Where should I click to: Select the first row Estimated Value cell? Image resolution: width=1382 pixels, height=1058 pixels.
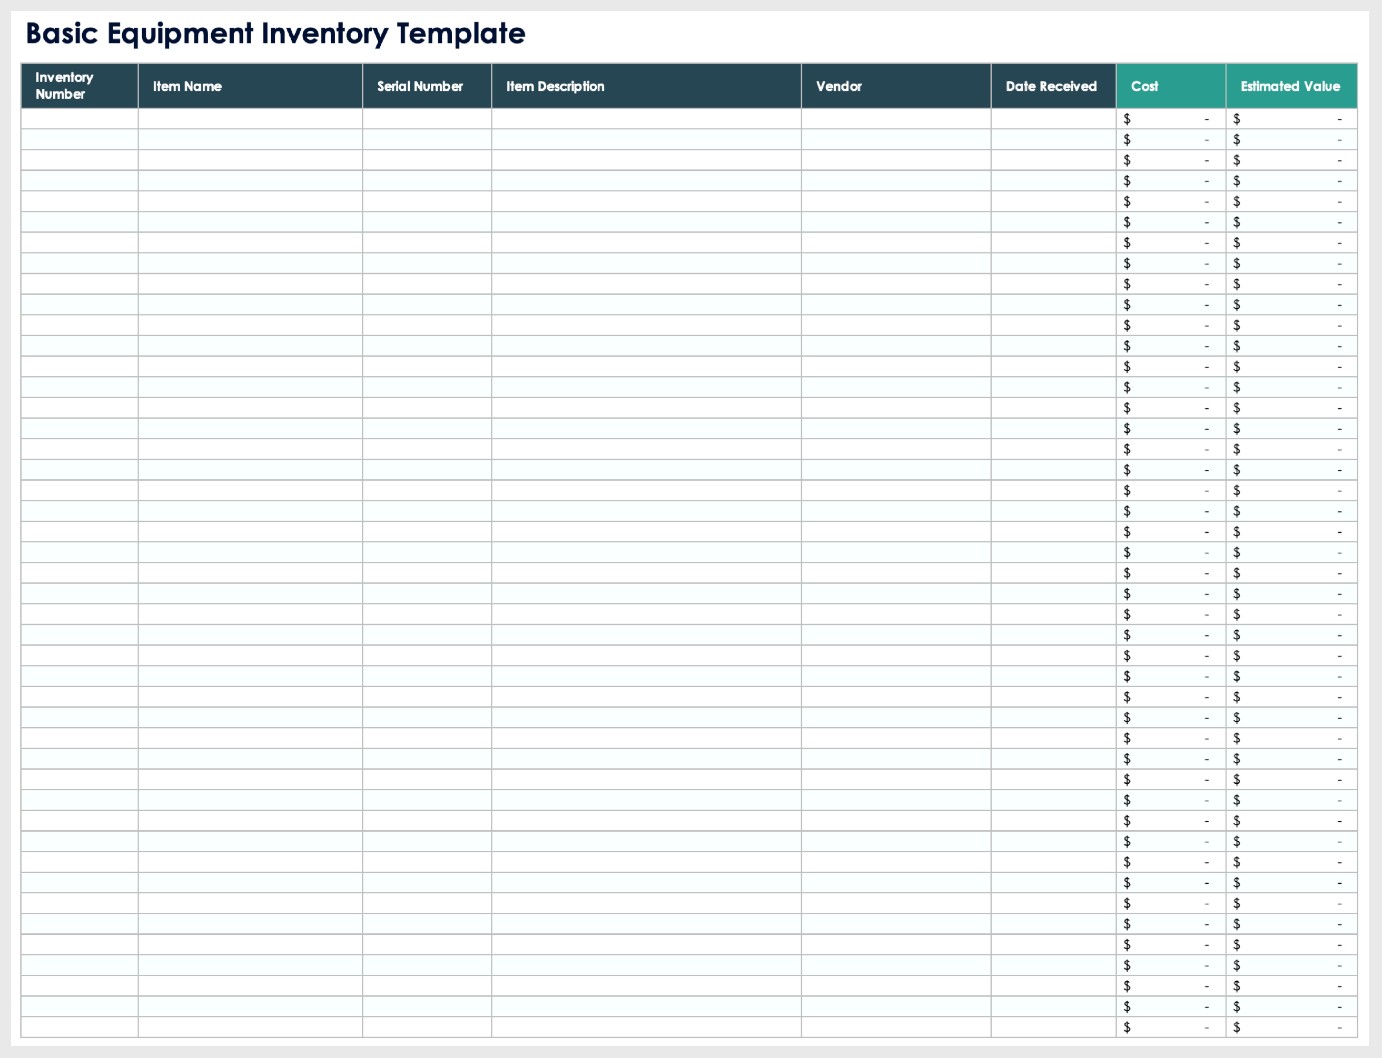[1291, 119]
